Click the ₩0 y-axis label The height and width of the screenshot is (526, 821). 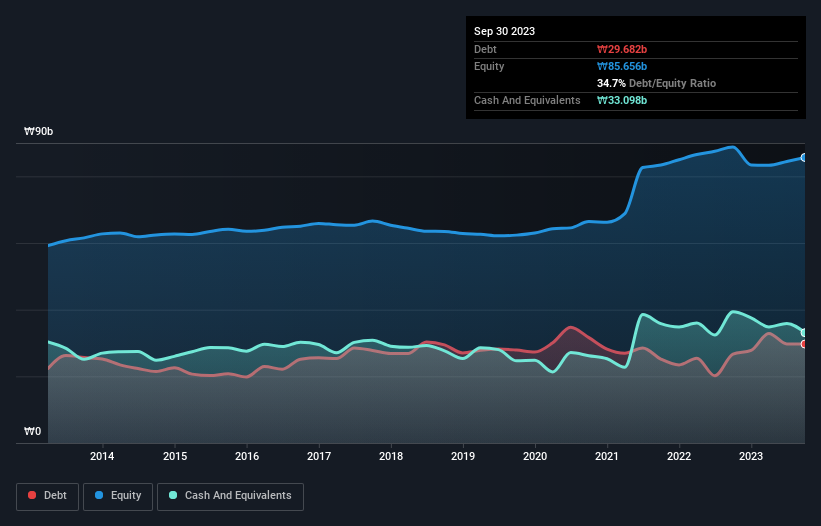coord(32,431)
